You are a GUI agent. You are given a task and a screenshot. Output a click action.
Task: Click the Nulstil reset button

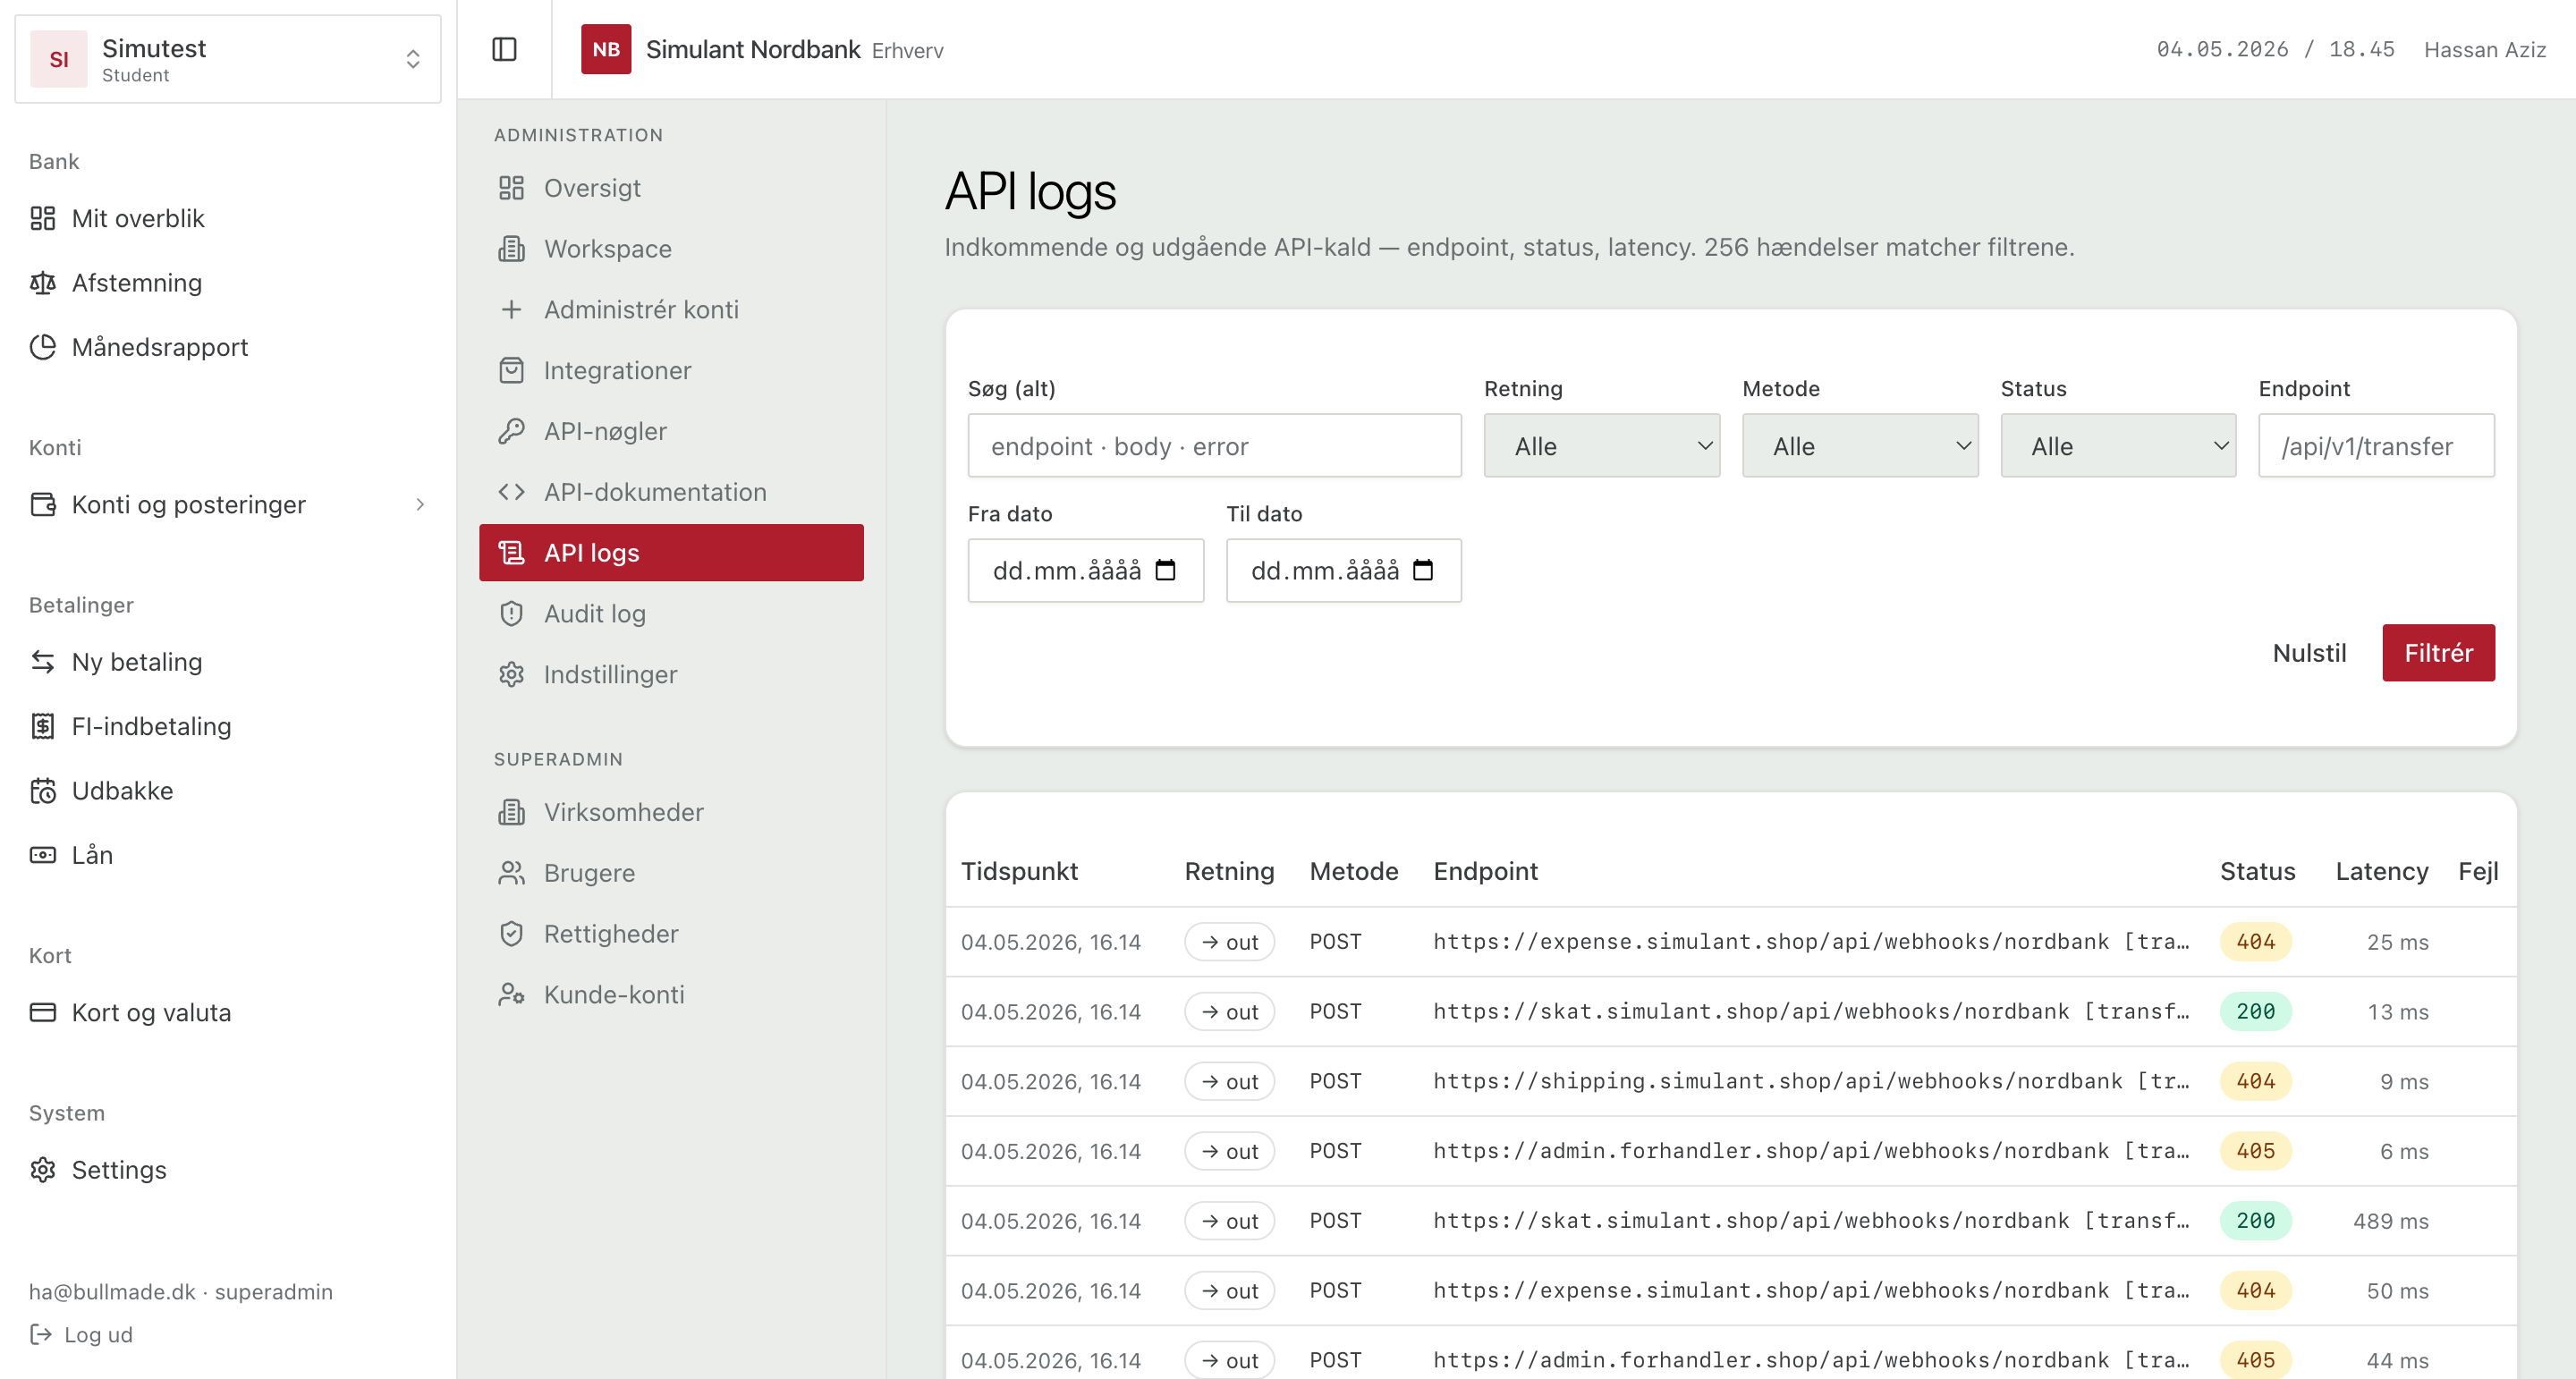[2309, 653]
